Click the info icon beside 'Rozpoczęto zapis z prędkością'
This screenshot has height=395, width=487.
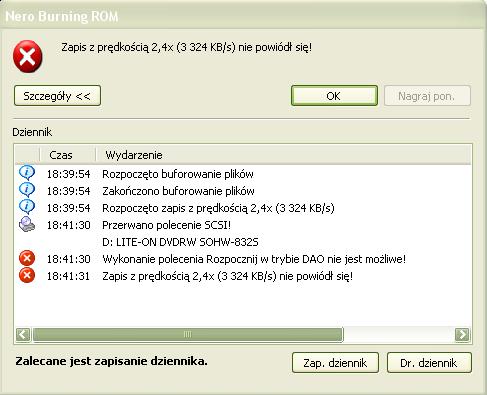coord(27,207)
